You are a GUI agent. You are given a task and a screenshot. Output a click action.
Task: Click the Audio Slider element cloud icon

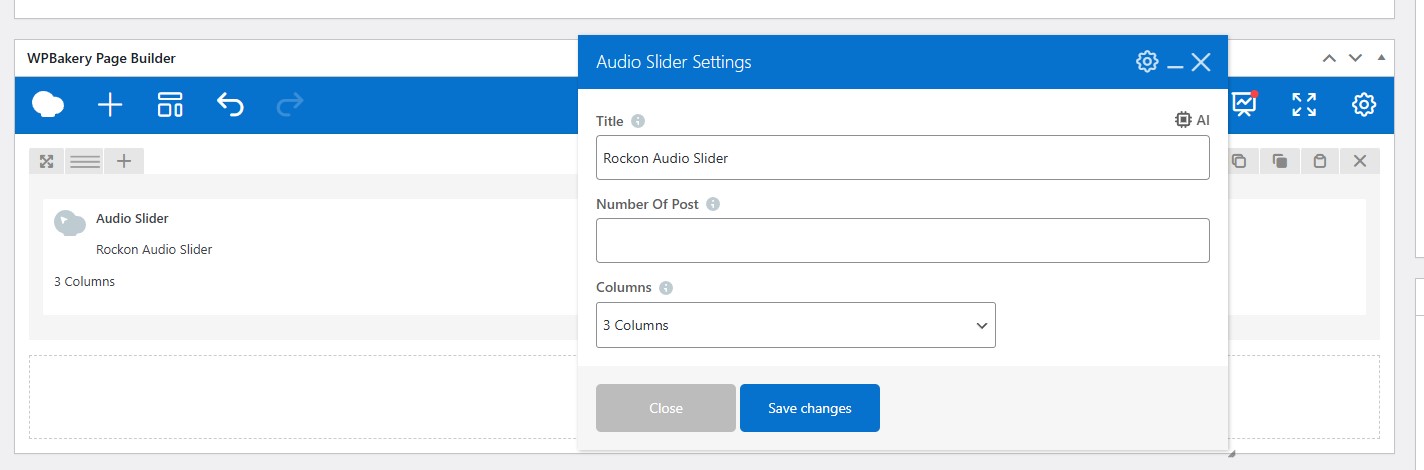coord(69,223)
